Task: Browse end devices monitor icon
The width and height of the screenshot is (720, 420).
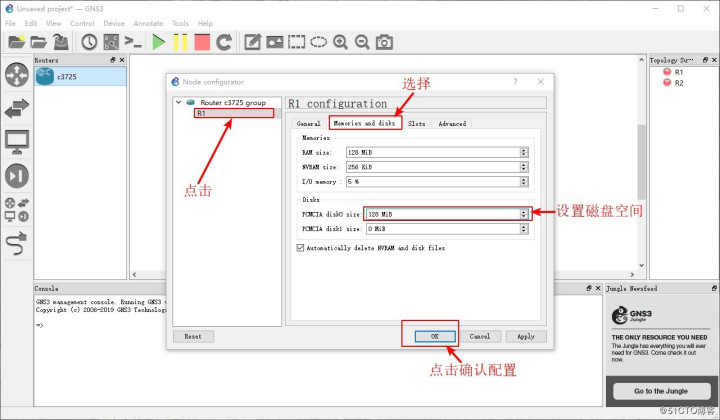Action: coord(17,142)
